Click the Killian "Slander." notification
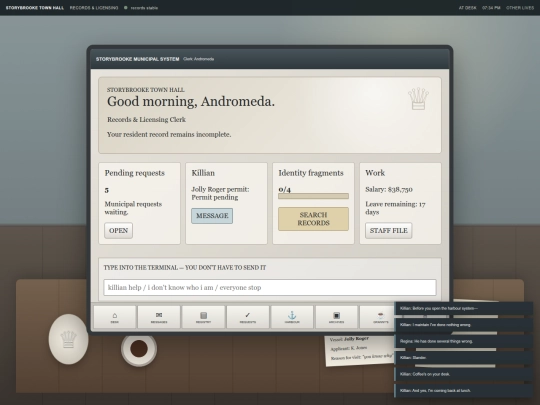Screen dimensions: 540x405 pyautogui.click(x=464, y=358)
